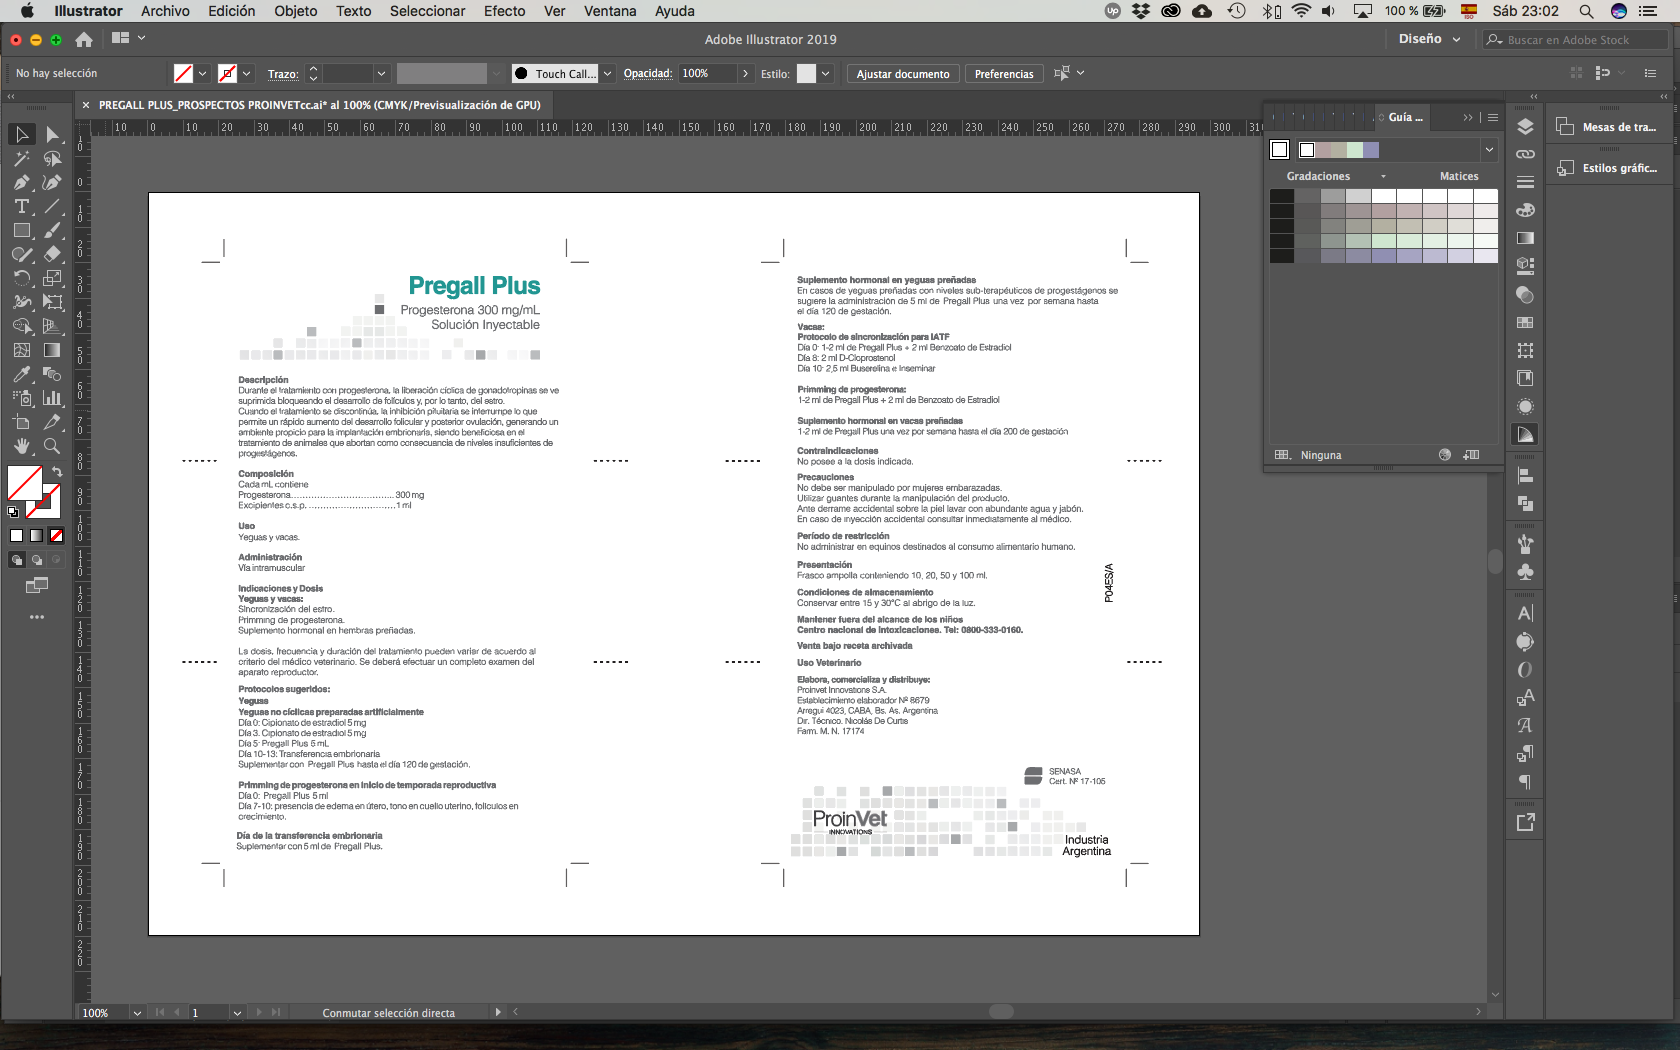1680x1050 pixels.
Task: Select the Hand tool
Action: pyautogui.click(x=22, y=446)
